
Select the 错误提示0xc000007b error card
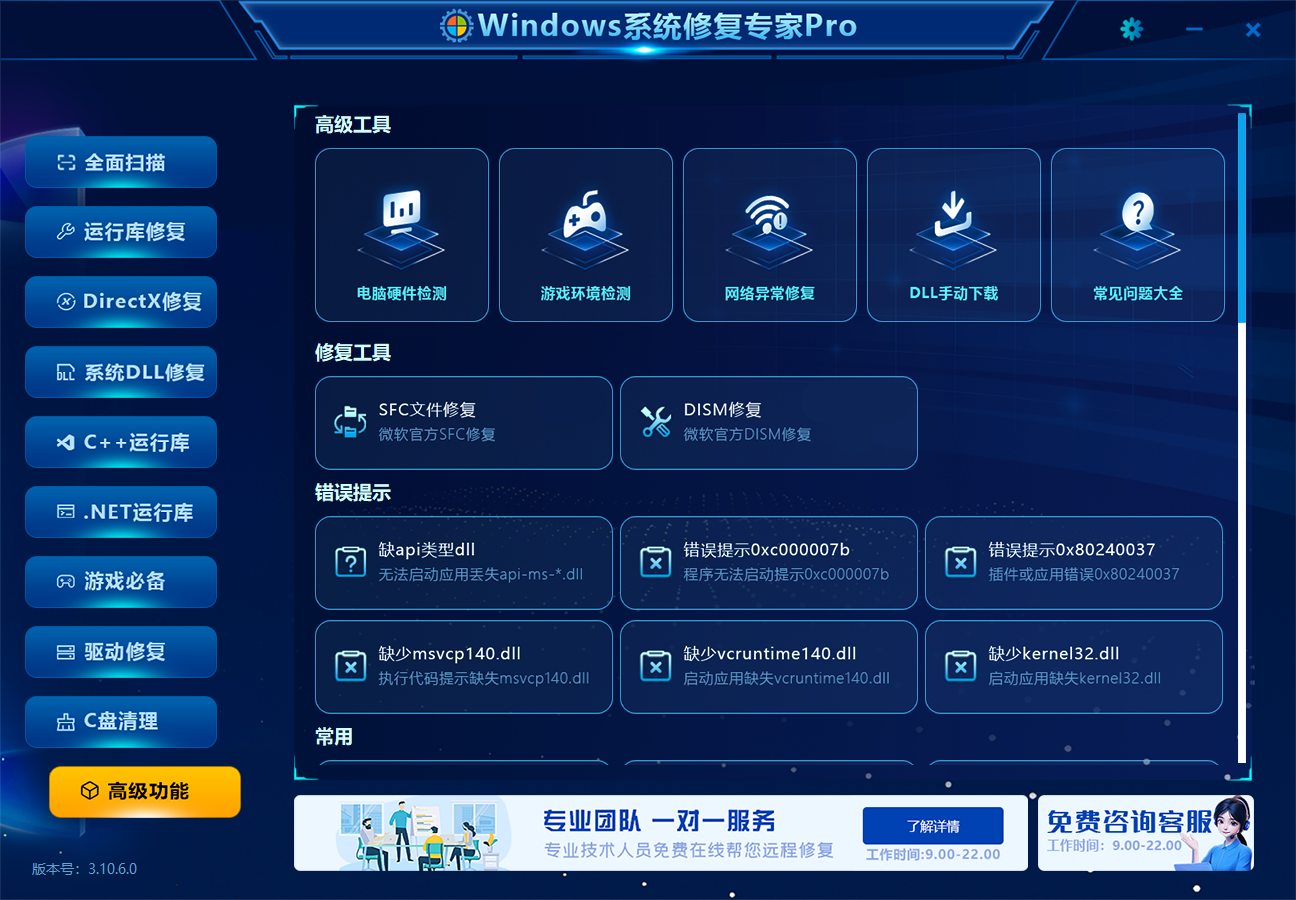(x=768, y=562)
